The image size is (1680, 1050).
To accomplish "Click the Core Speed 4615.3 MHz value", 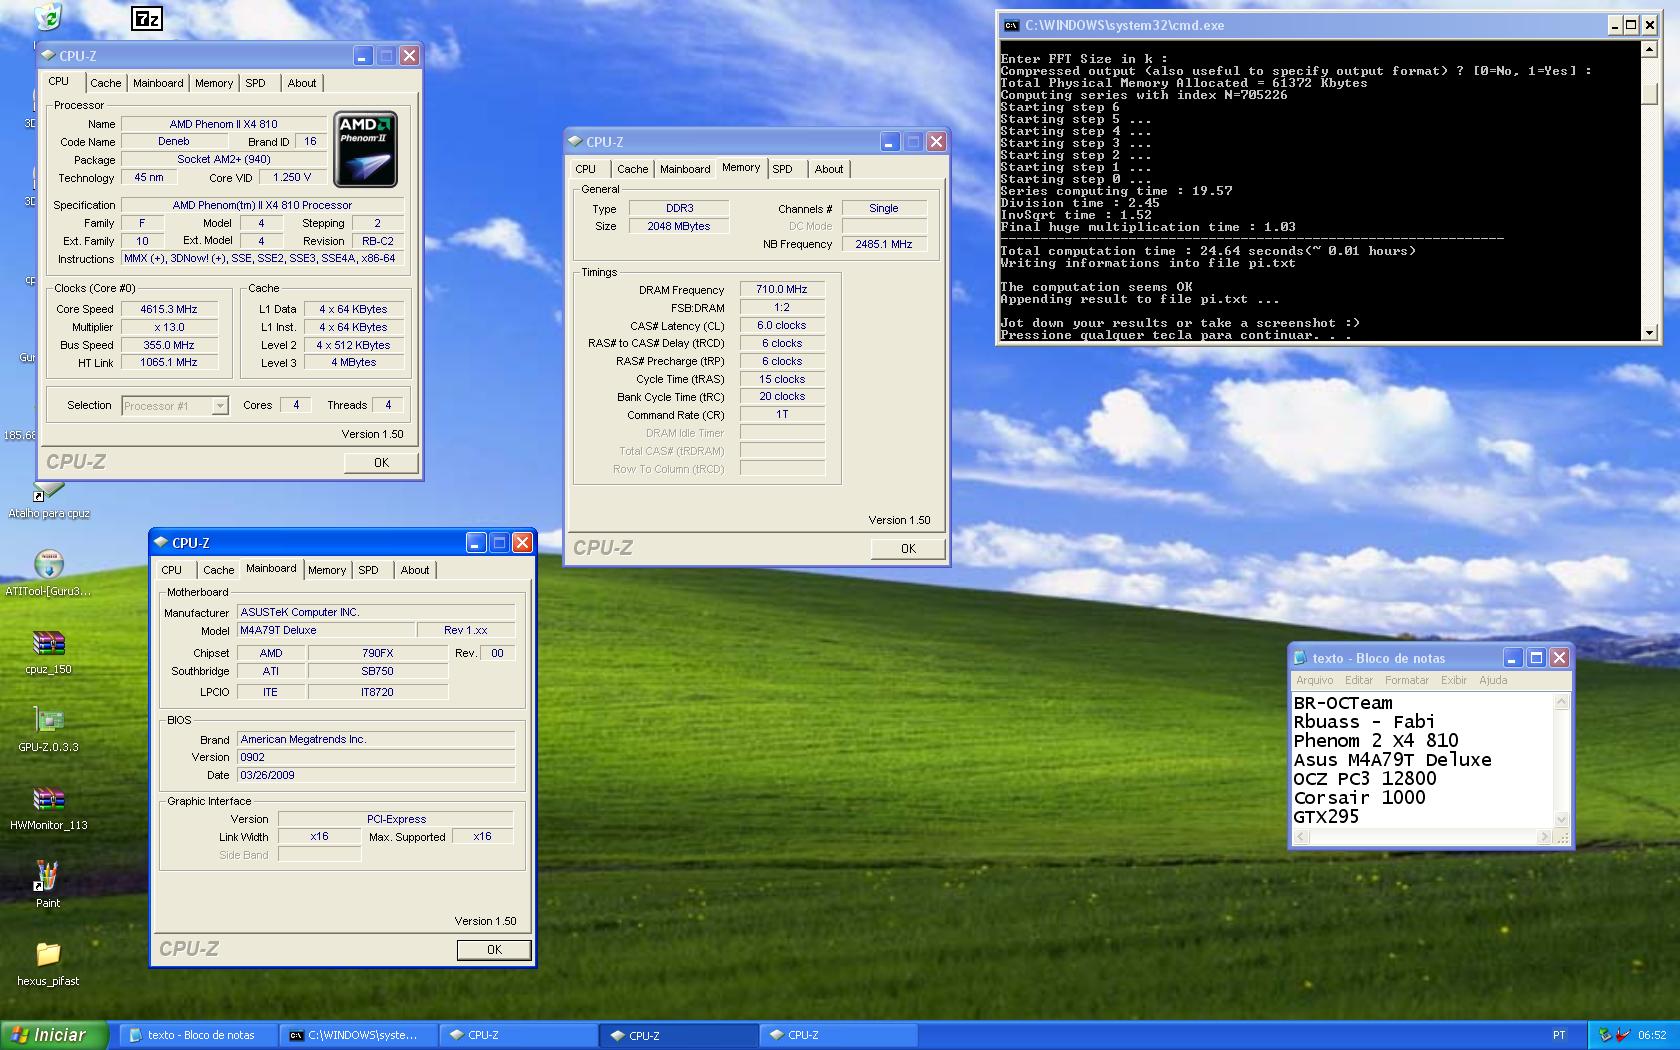I will 169,309.
